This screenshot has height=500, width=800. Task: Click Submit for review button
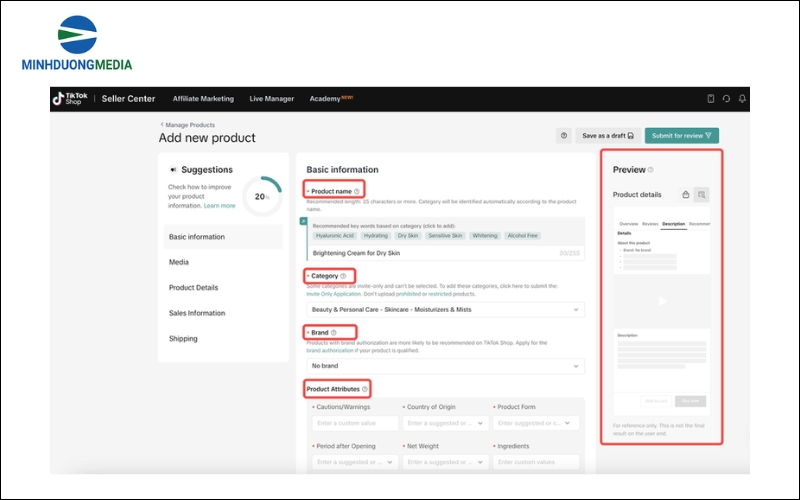click(682, 136)
